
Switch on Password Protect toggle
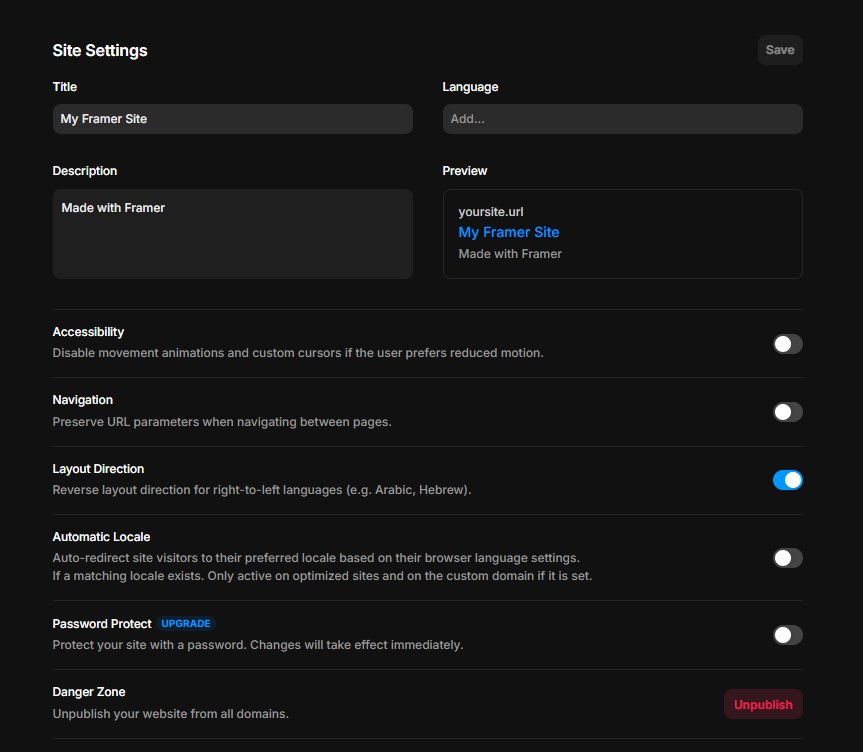pos(788,635)
